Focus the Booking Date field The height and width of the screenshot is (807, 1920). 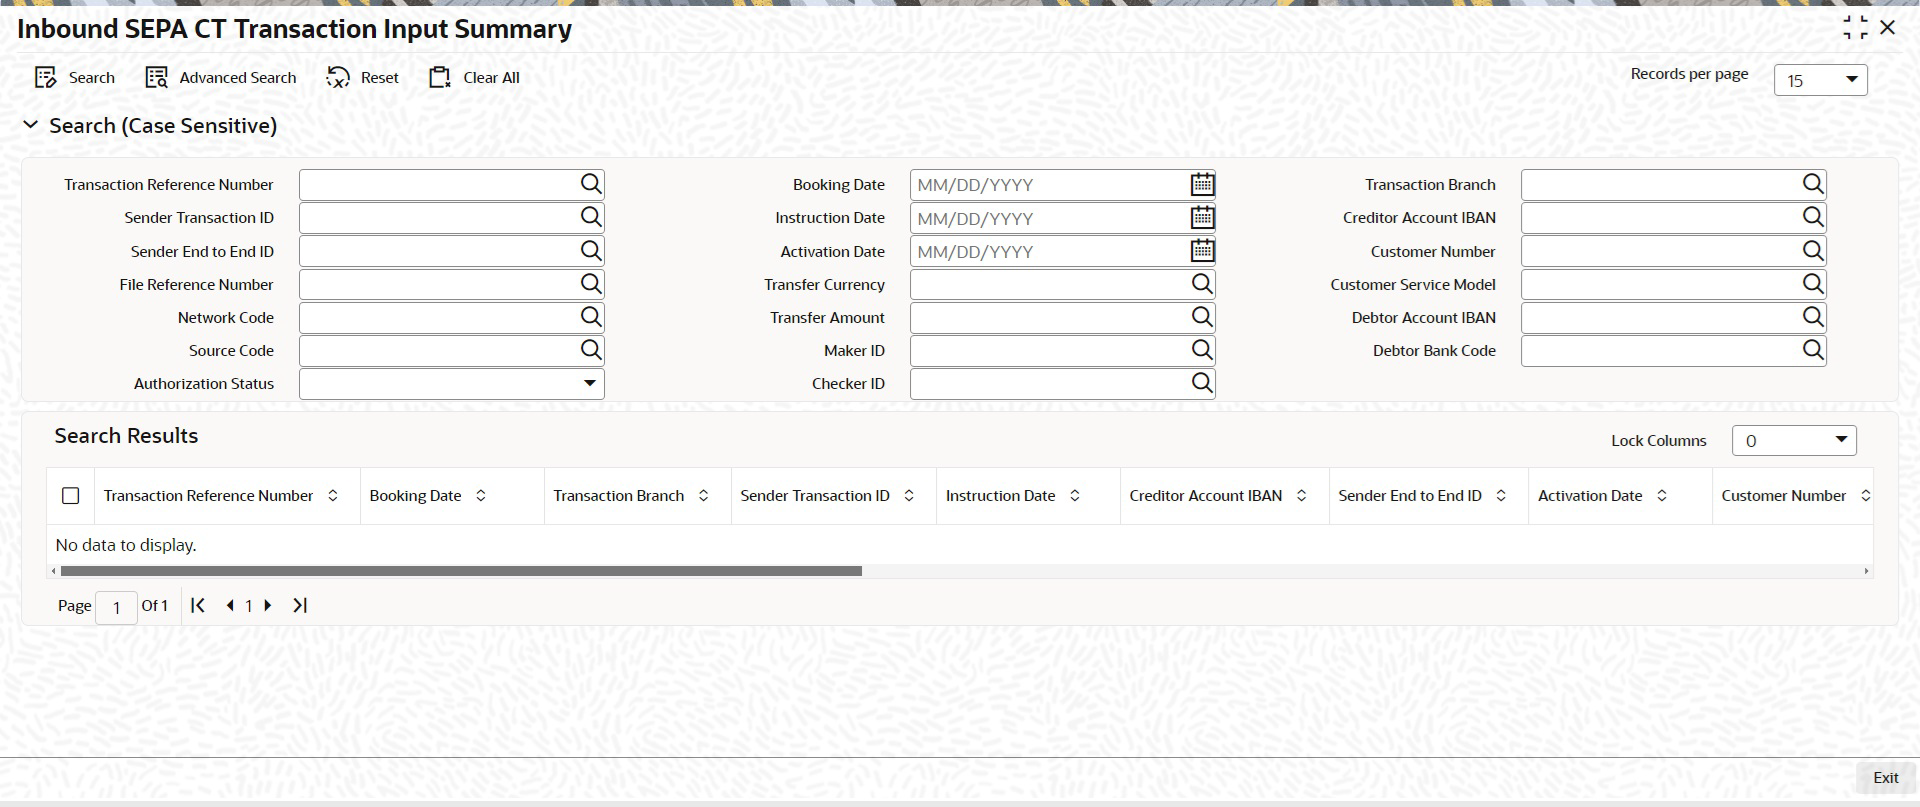pos(1049,185)
